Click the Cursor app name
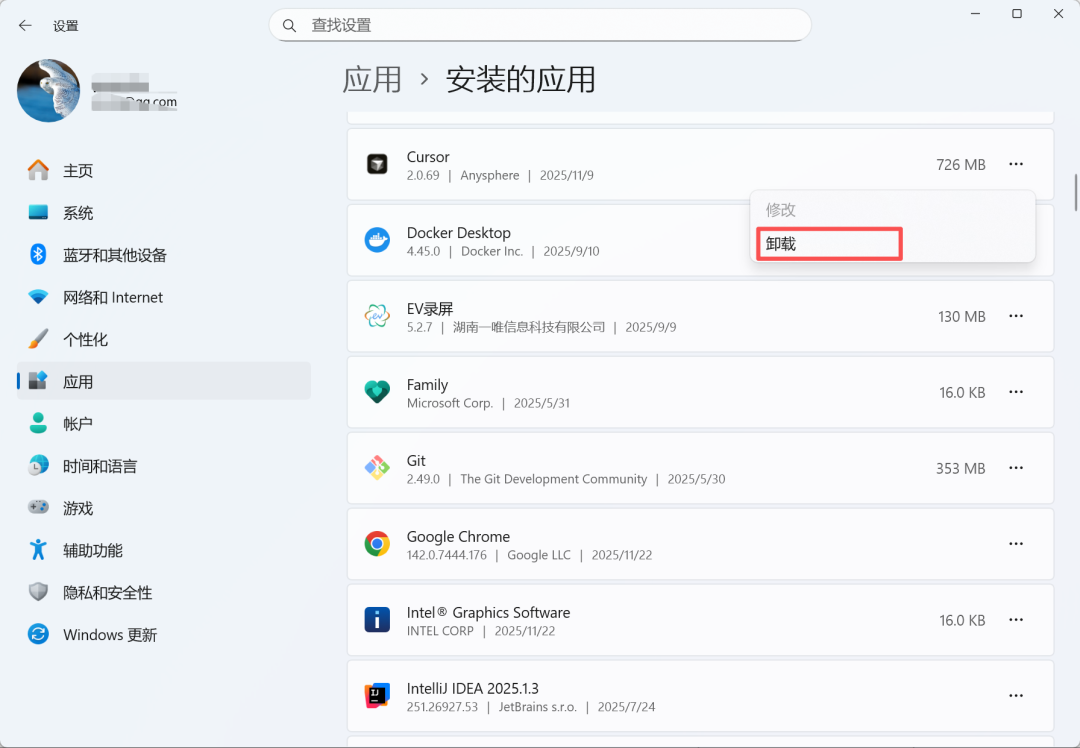This screenshot has height=748, width=1080. point(428,157)
